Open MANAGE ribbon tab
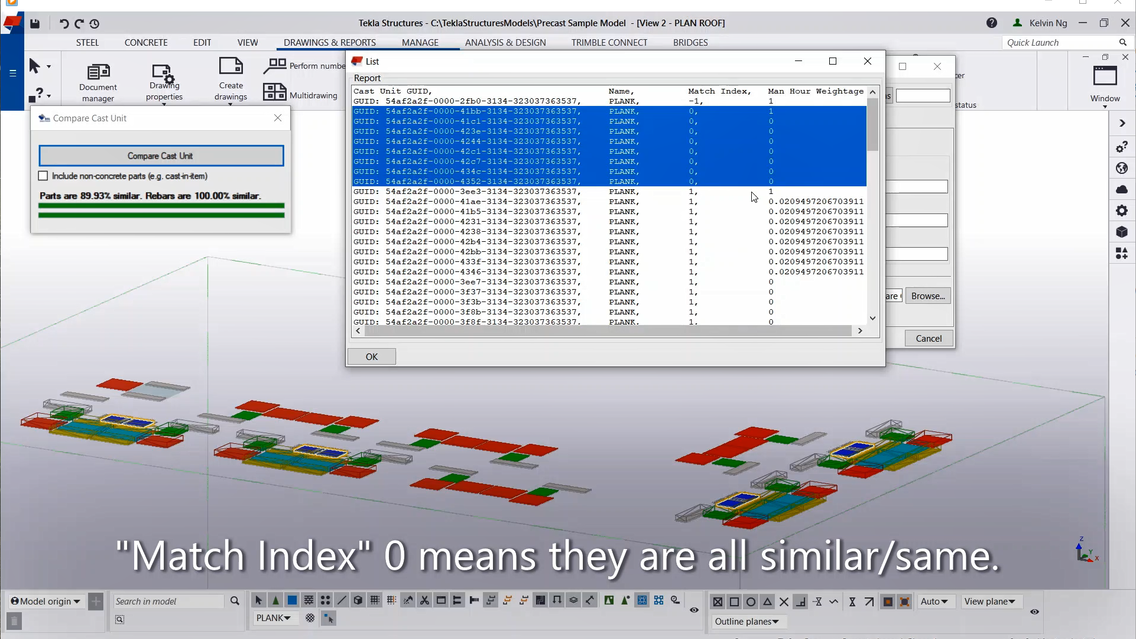The image size is (1136, 639). [x=420, y=43]
